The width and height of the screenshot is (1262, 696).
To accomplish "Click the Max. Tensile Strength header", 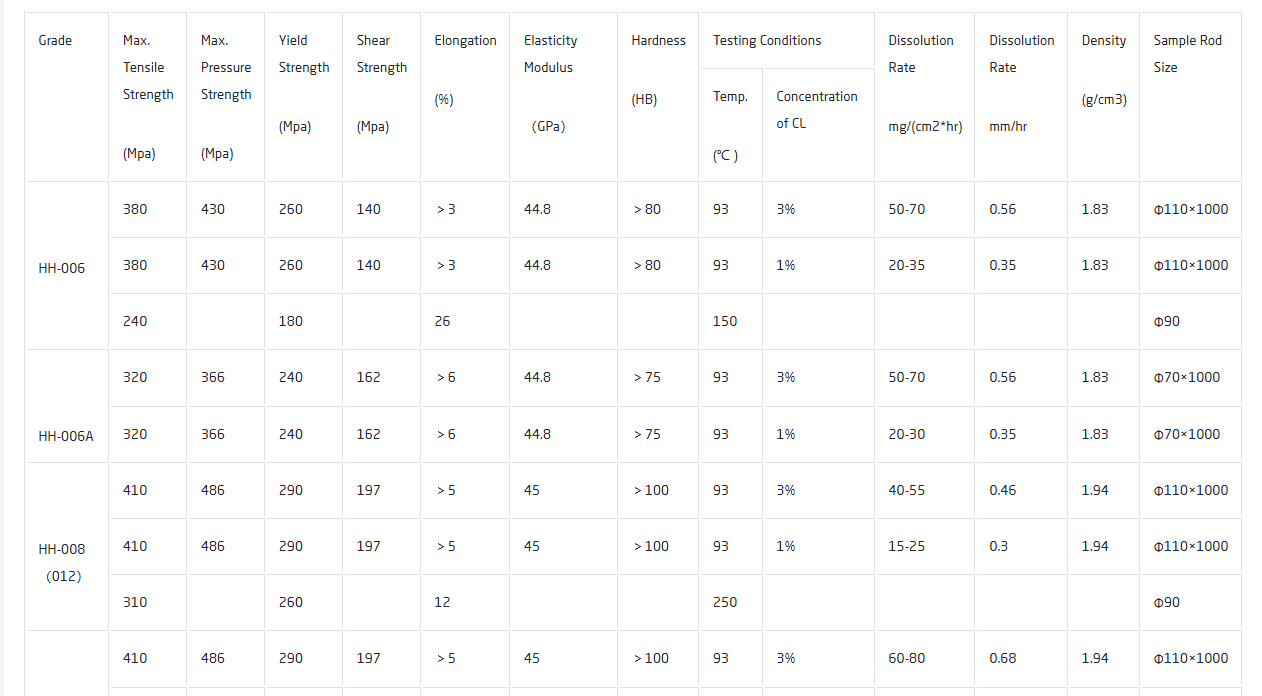I will (x=147, y=97).
